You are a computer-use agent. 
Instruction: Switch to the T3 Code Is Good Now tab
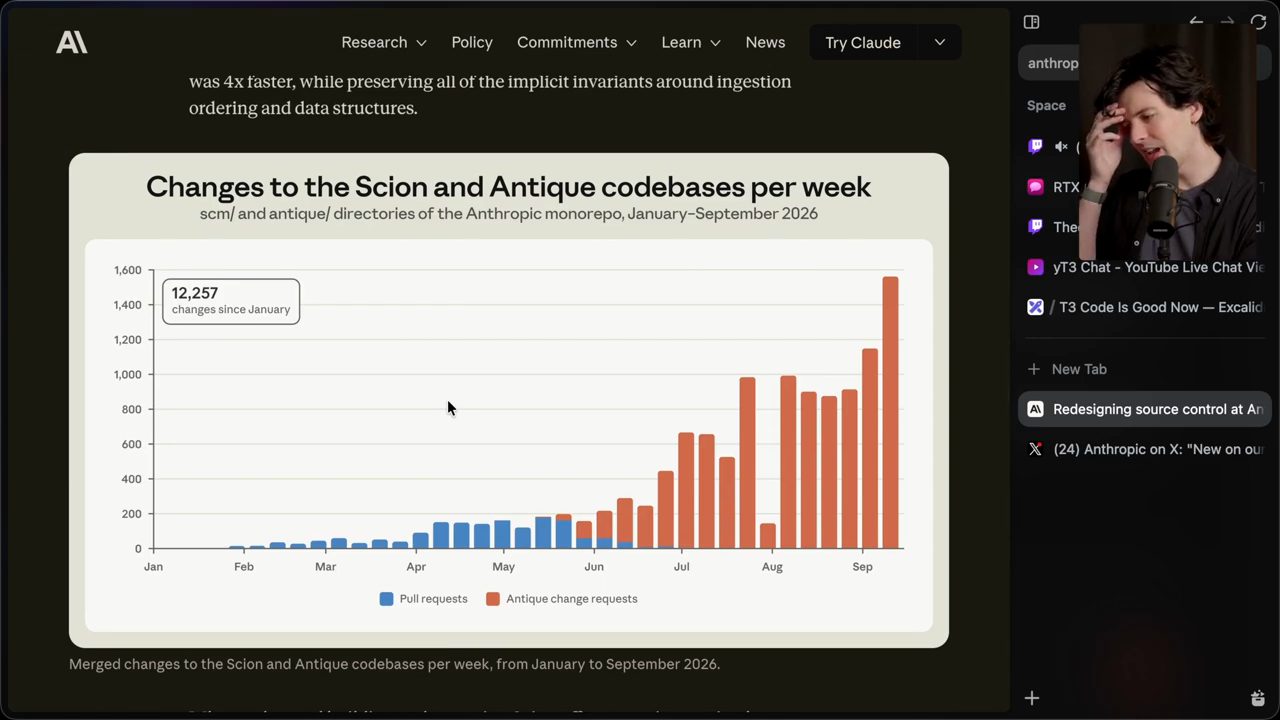coord(1144,307)
